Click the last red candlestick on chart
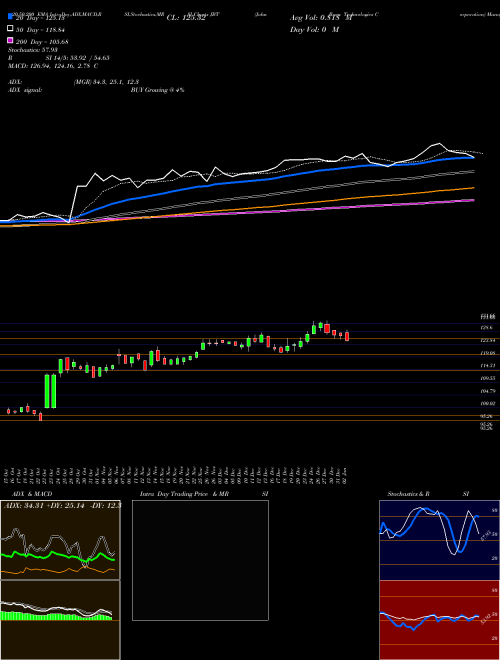This screenshot has height=660, width=500. [347, 336]
